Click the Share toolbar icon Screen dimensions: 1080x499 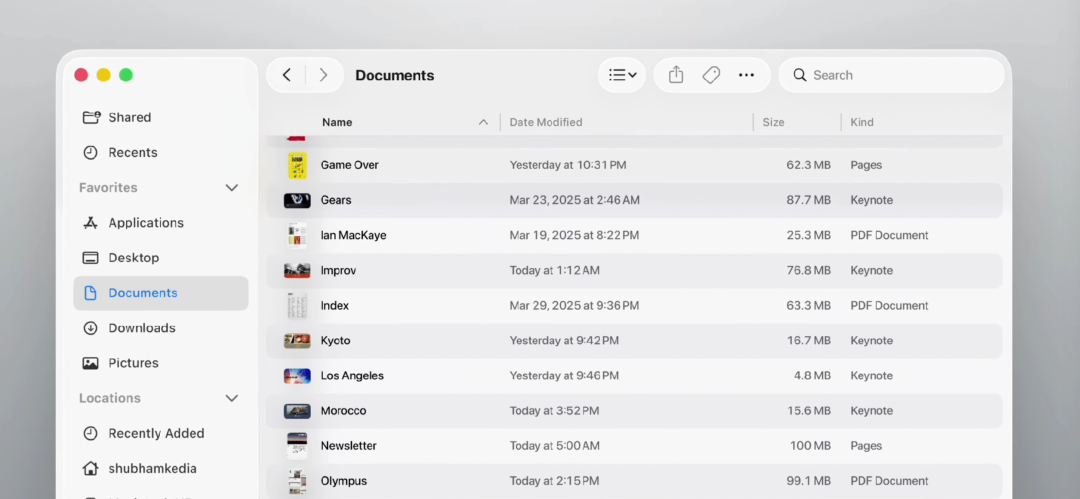tap(676, 75)
